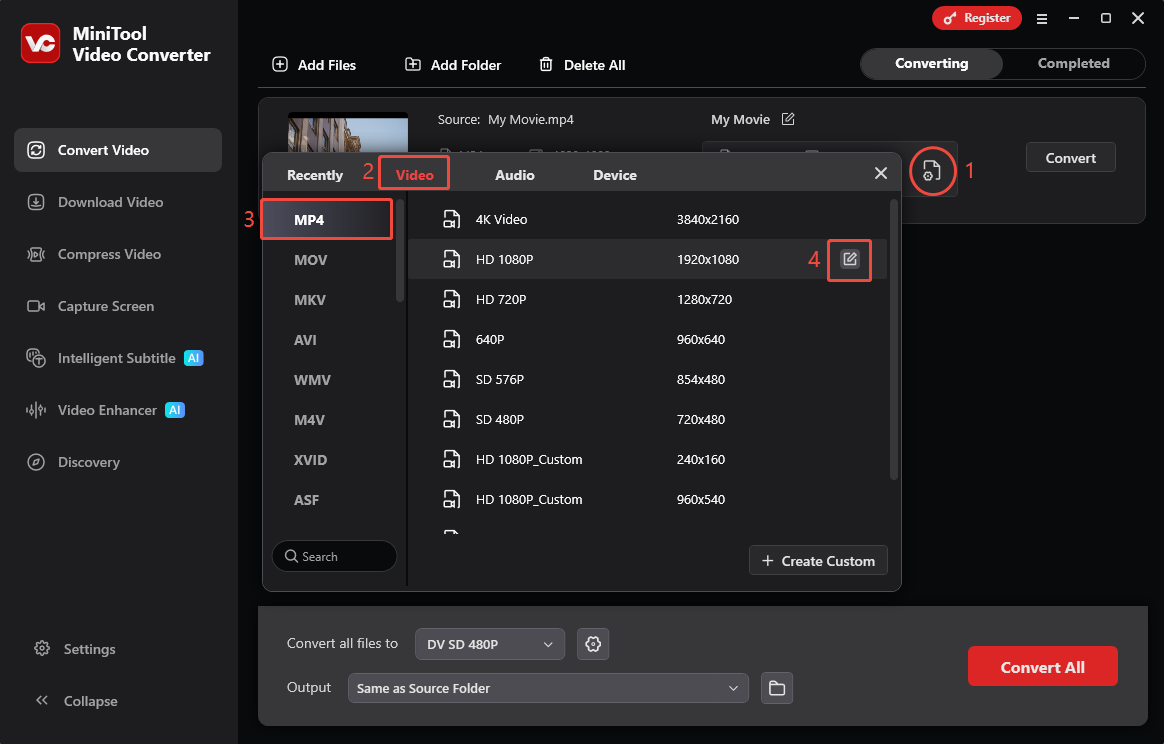1164x744 pixels.
Task: Click the MiniTool Video Converter logo icon
Action: (x=40, y=43)
